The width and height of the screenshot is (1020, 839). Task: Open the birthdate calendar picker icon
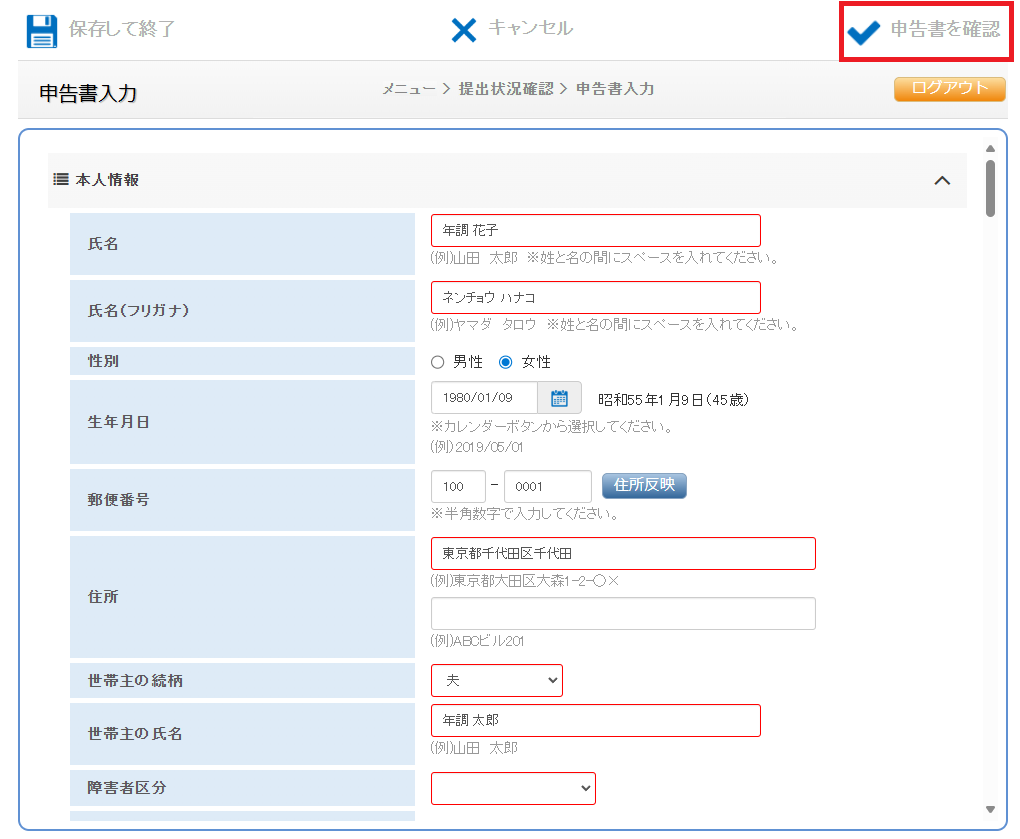coord(559,397)
